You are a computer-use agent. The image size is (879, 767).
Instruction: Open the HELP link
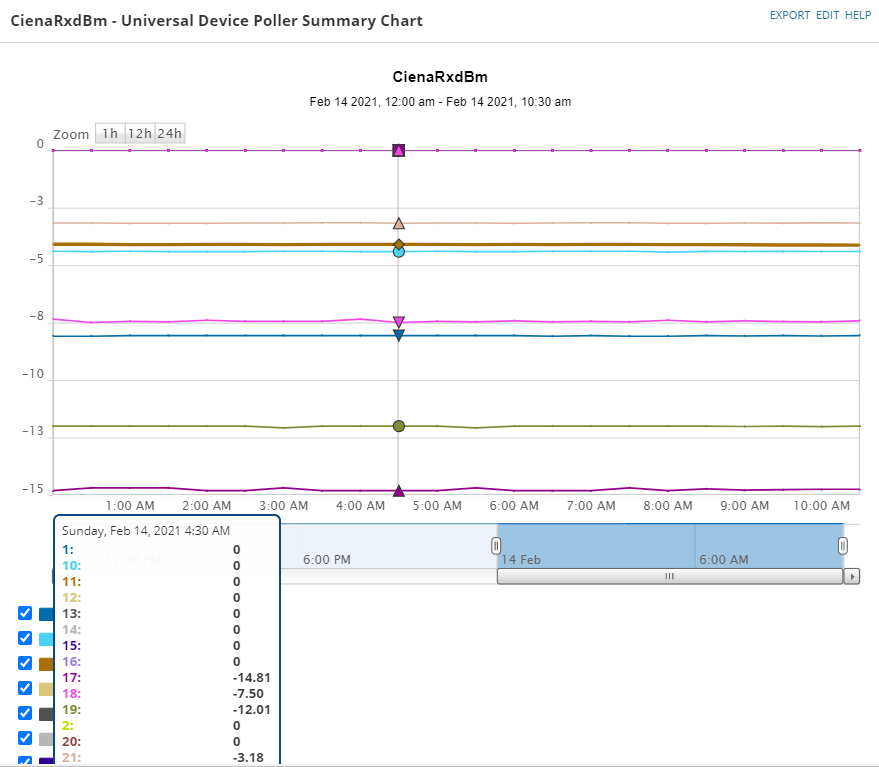pos(858,15)
